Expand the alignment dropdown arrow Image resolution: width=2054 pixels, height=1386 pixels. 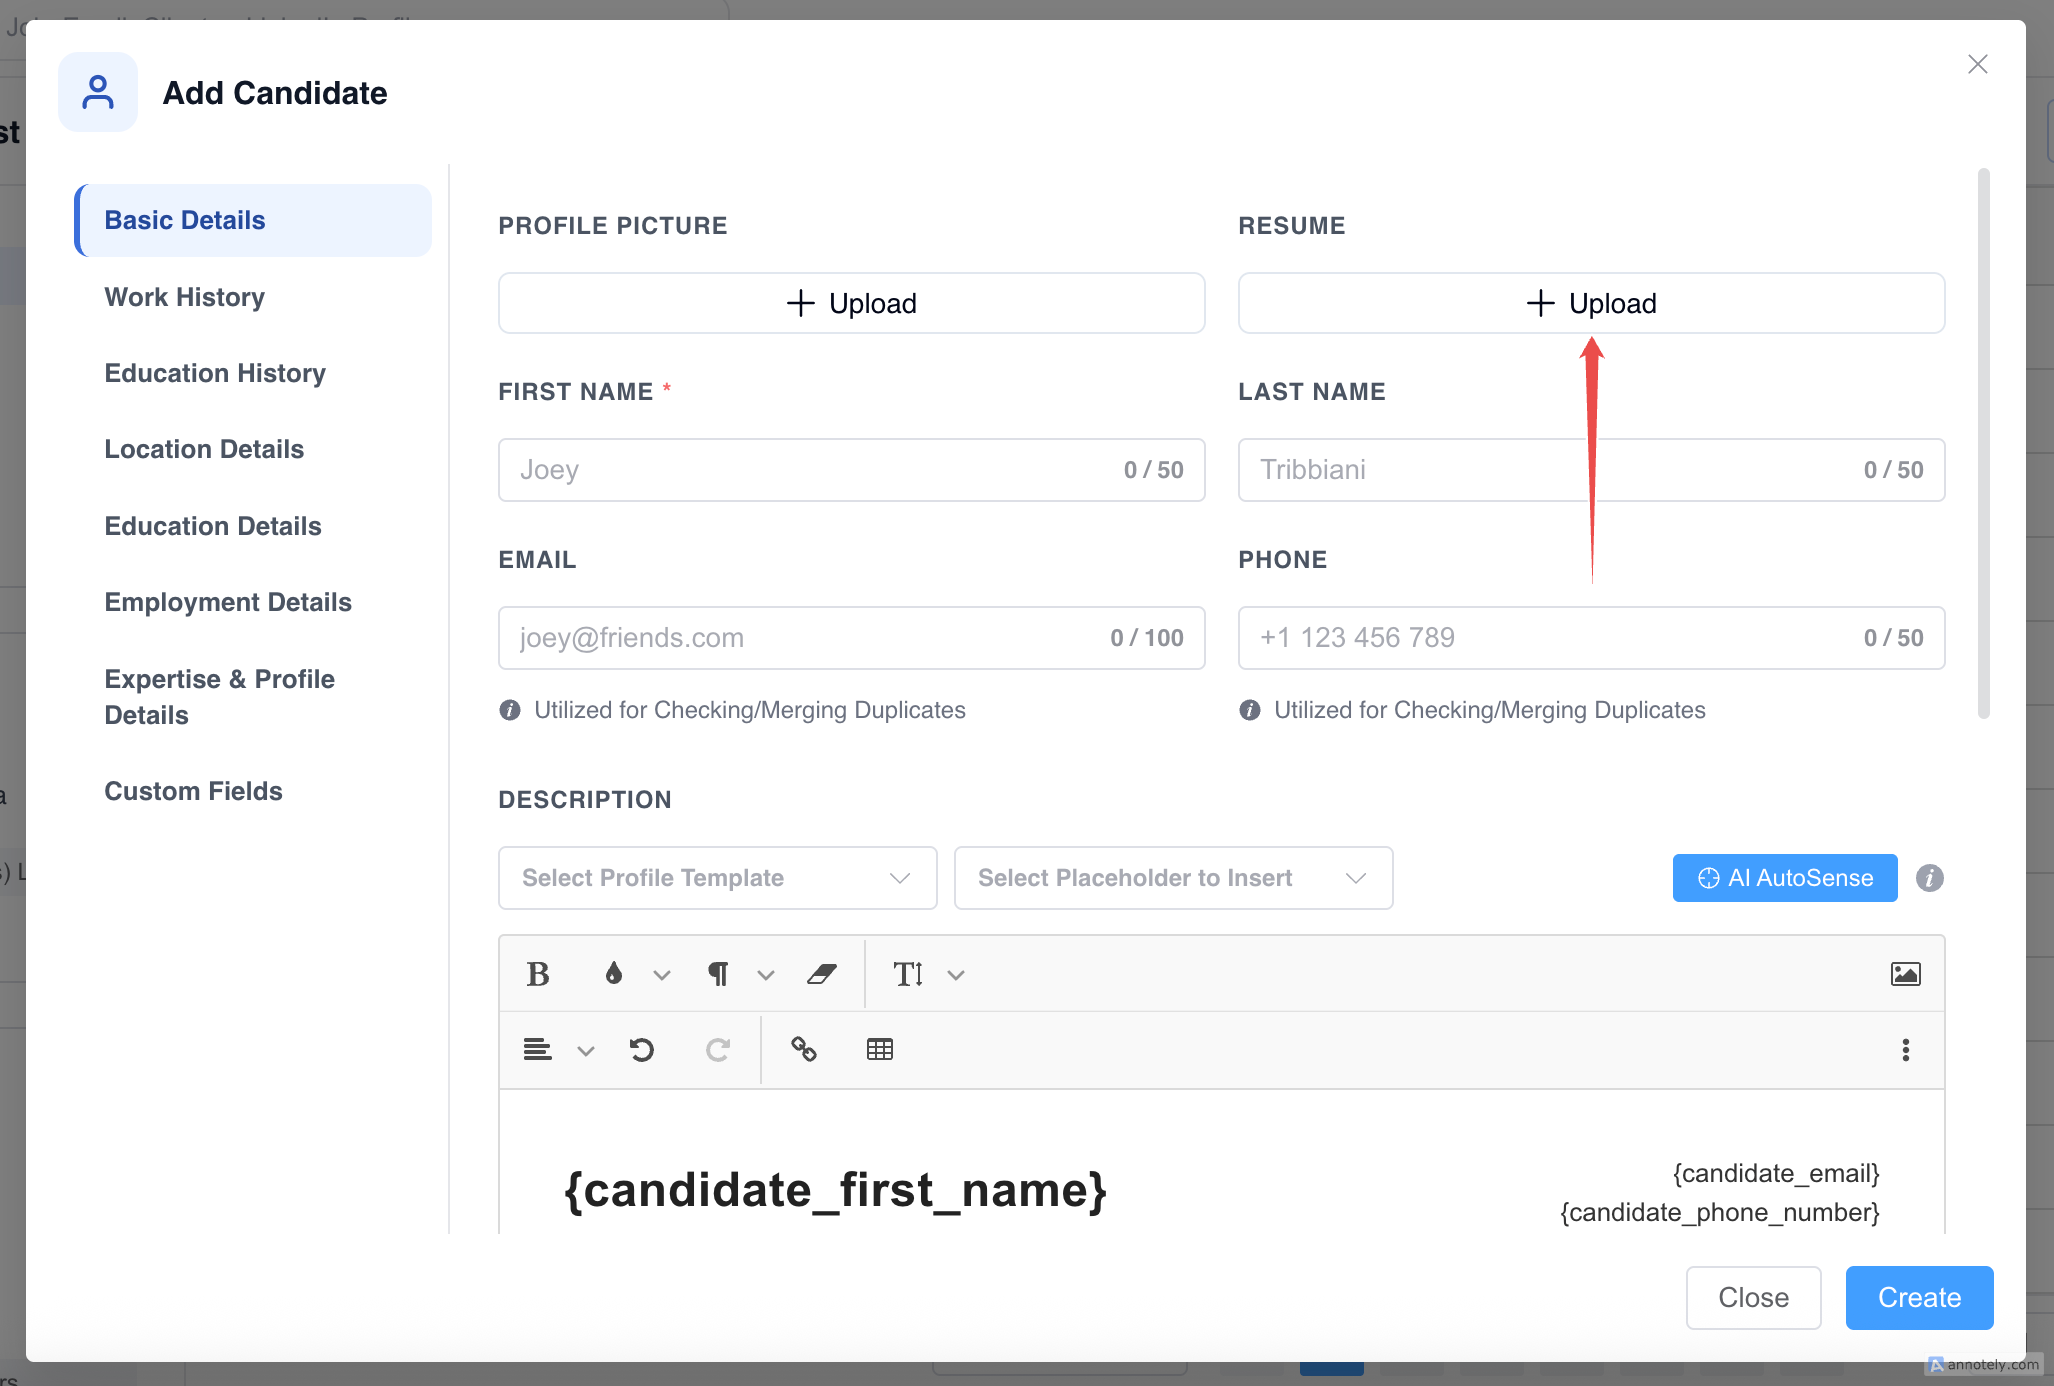click(586, 1051)
